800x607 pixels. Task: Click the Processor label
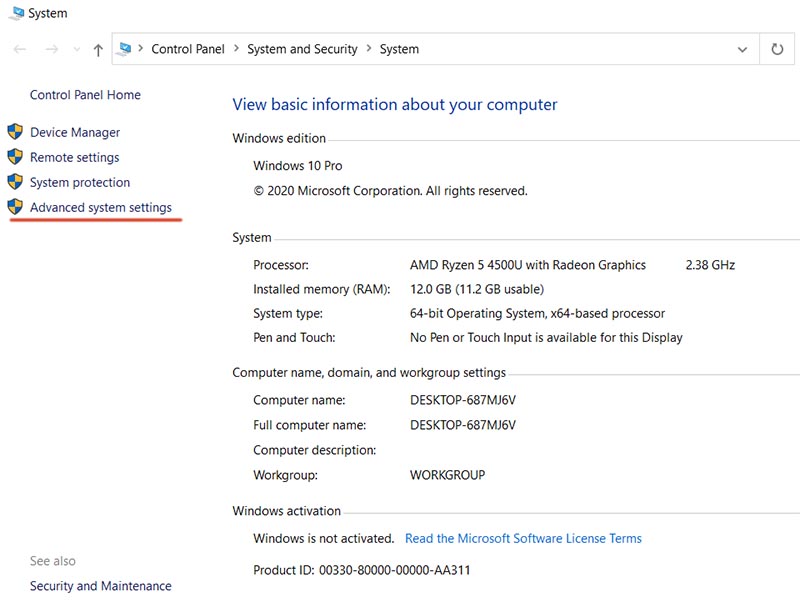281,265
